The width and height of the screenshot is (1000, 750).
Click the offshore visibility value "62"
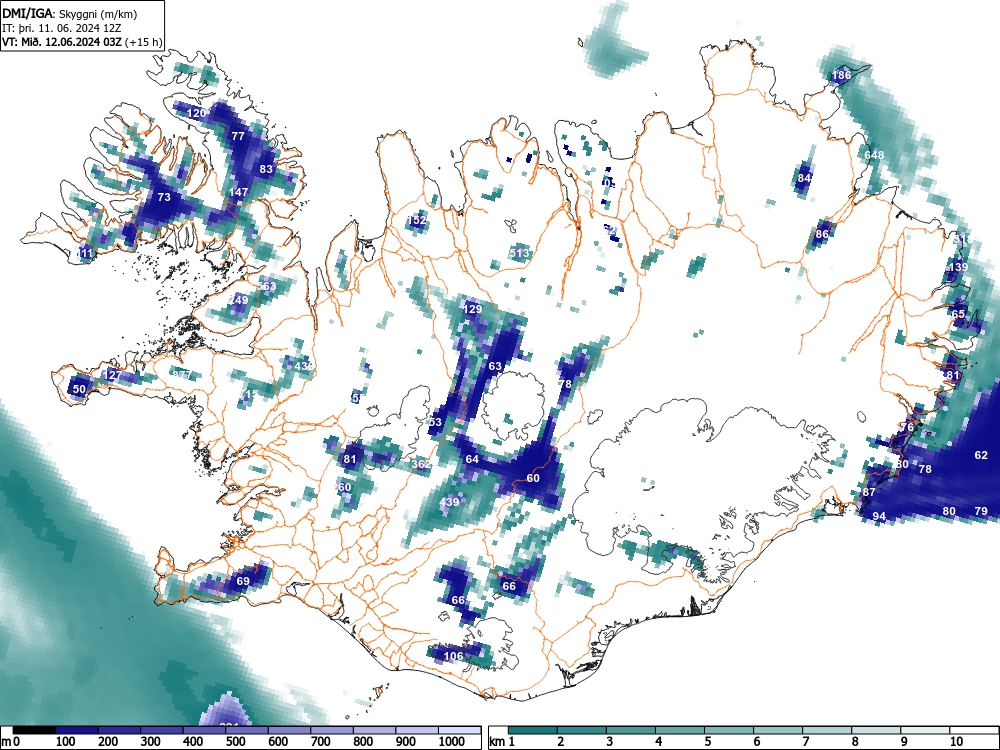(981, 455)
